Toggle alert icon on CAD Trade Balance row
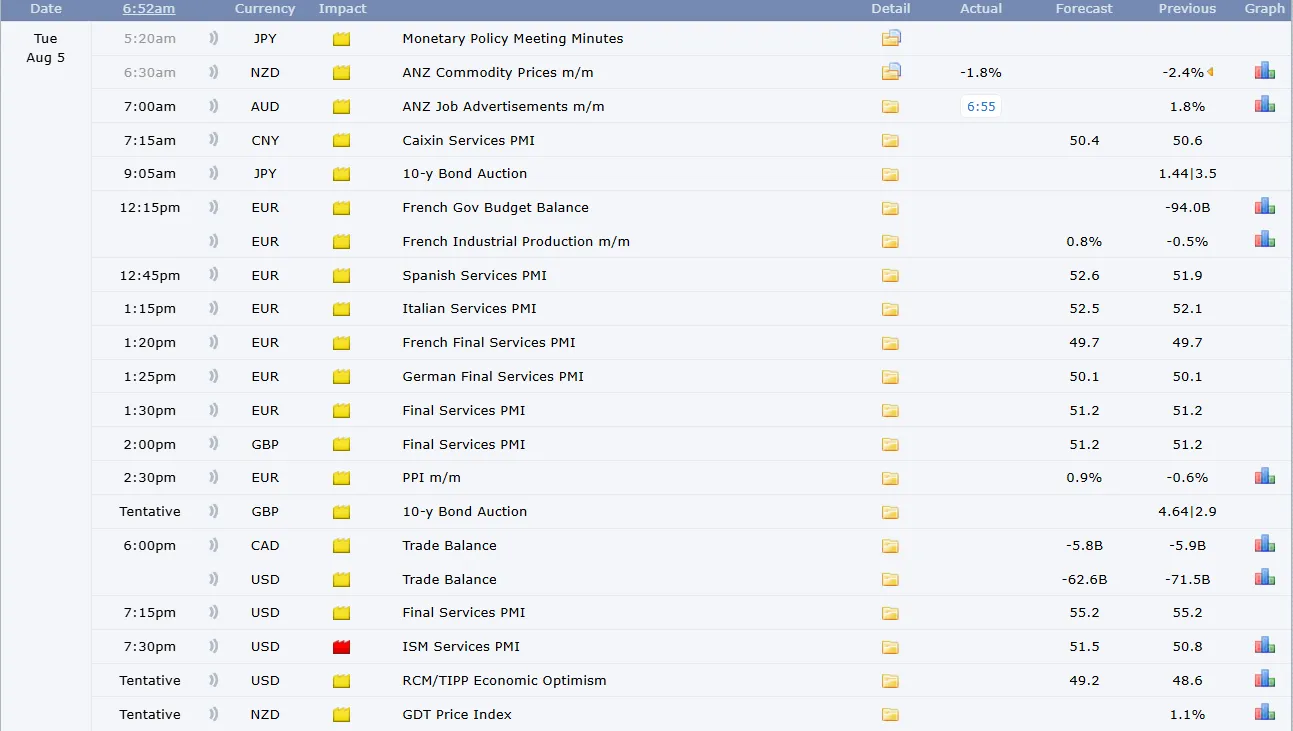 pyautogui.click(x=213, y=545)
